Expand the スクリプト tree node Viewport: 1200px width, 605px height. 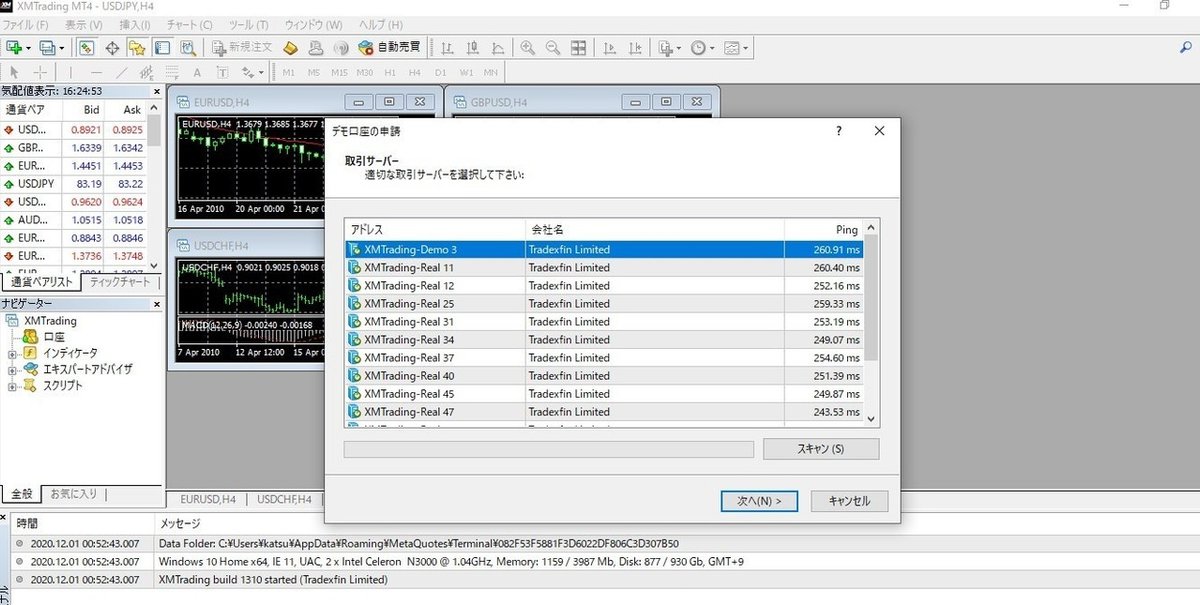tap(12, 385)
